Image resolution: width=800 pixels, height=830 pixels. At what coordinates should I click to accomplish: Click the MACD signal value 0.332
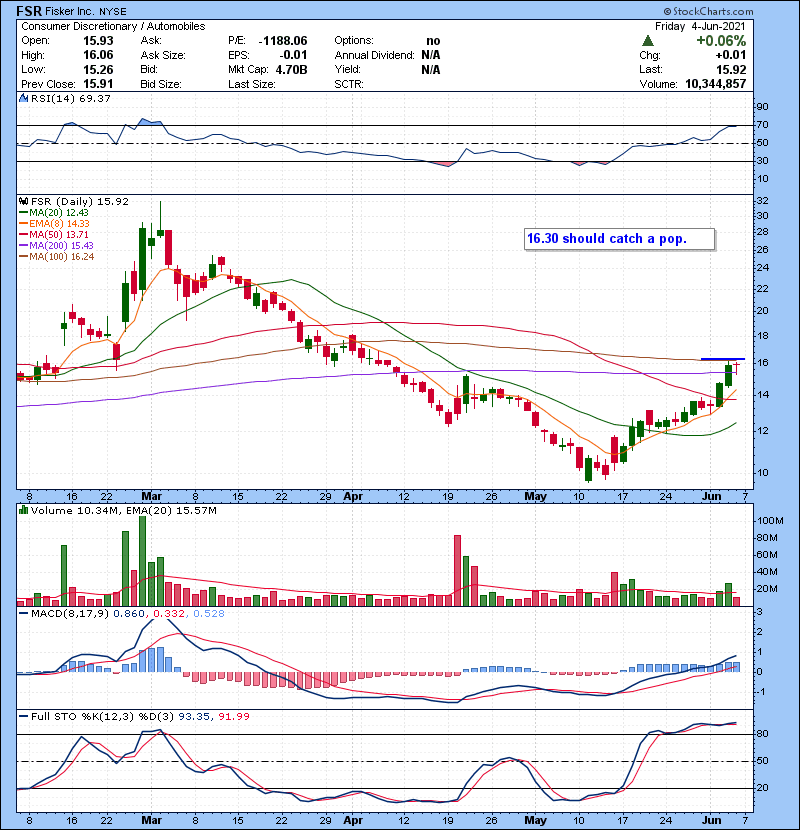168,614
